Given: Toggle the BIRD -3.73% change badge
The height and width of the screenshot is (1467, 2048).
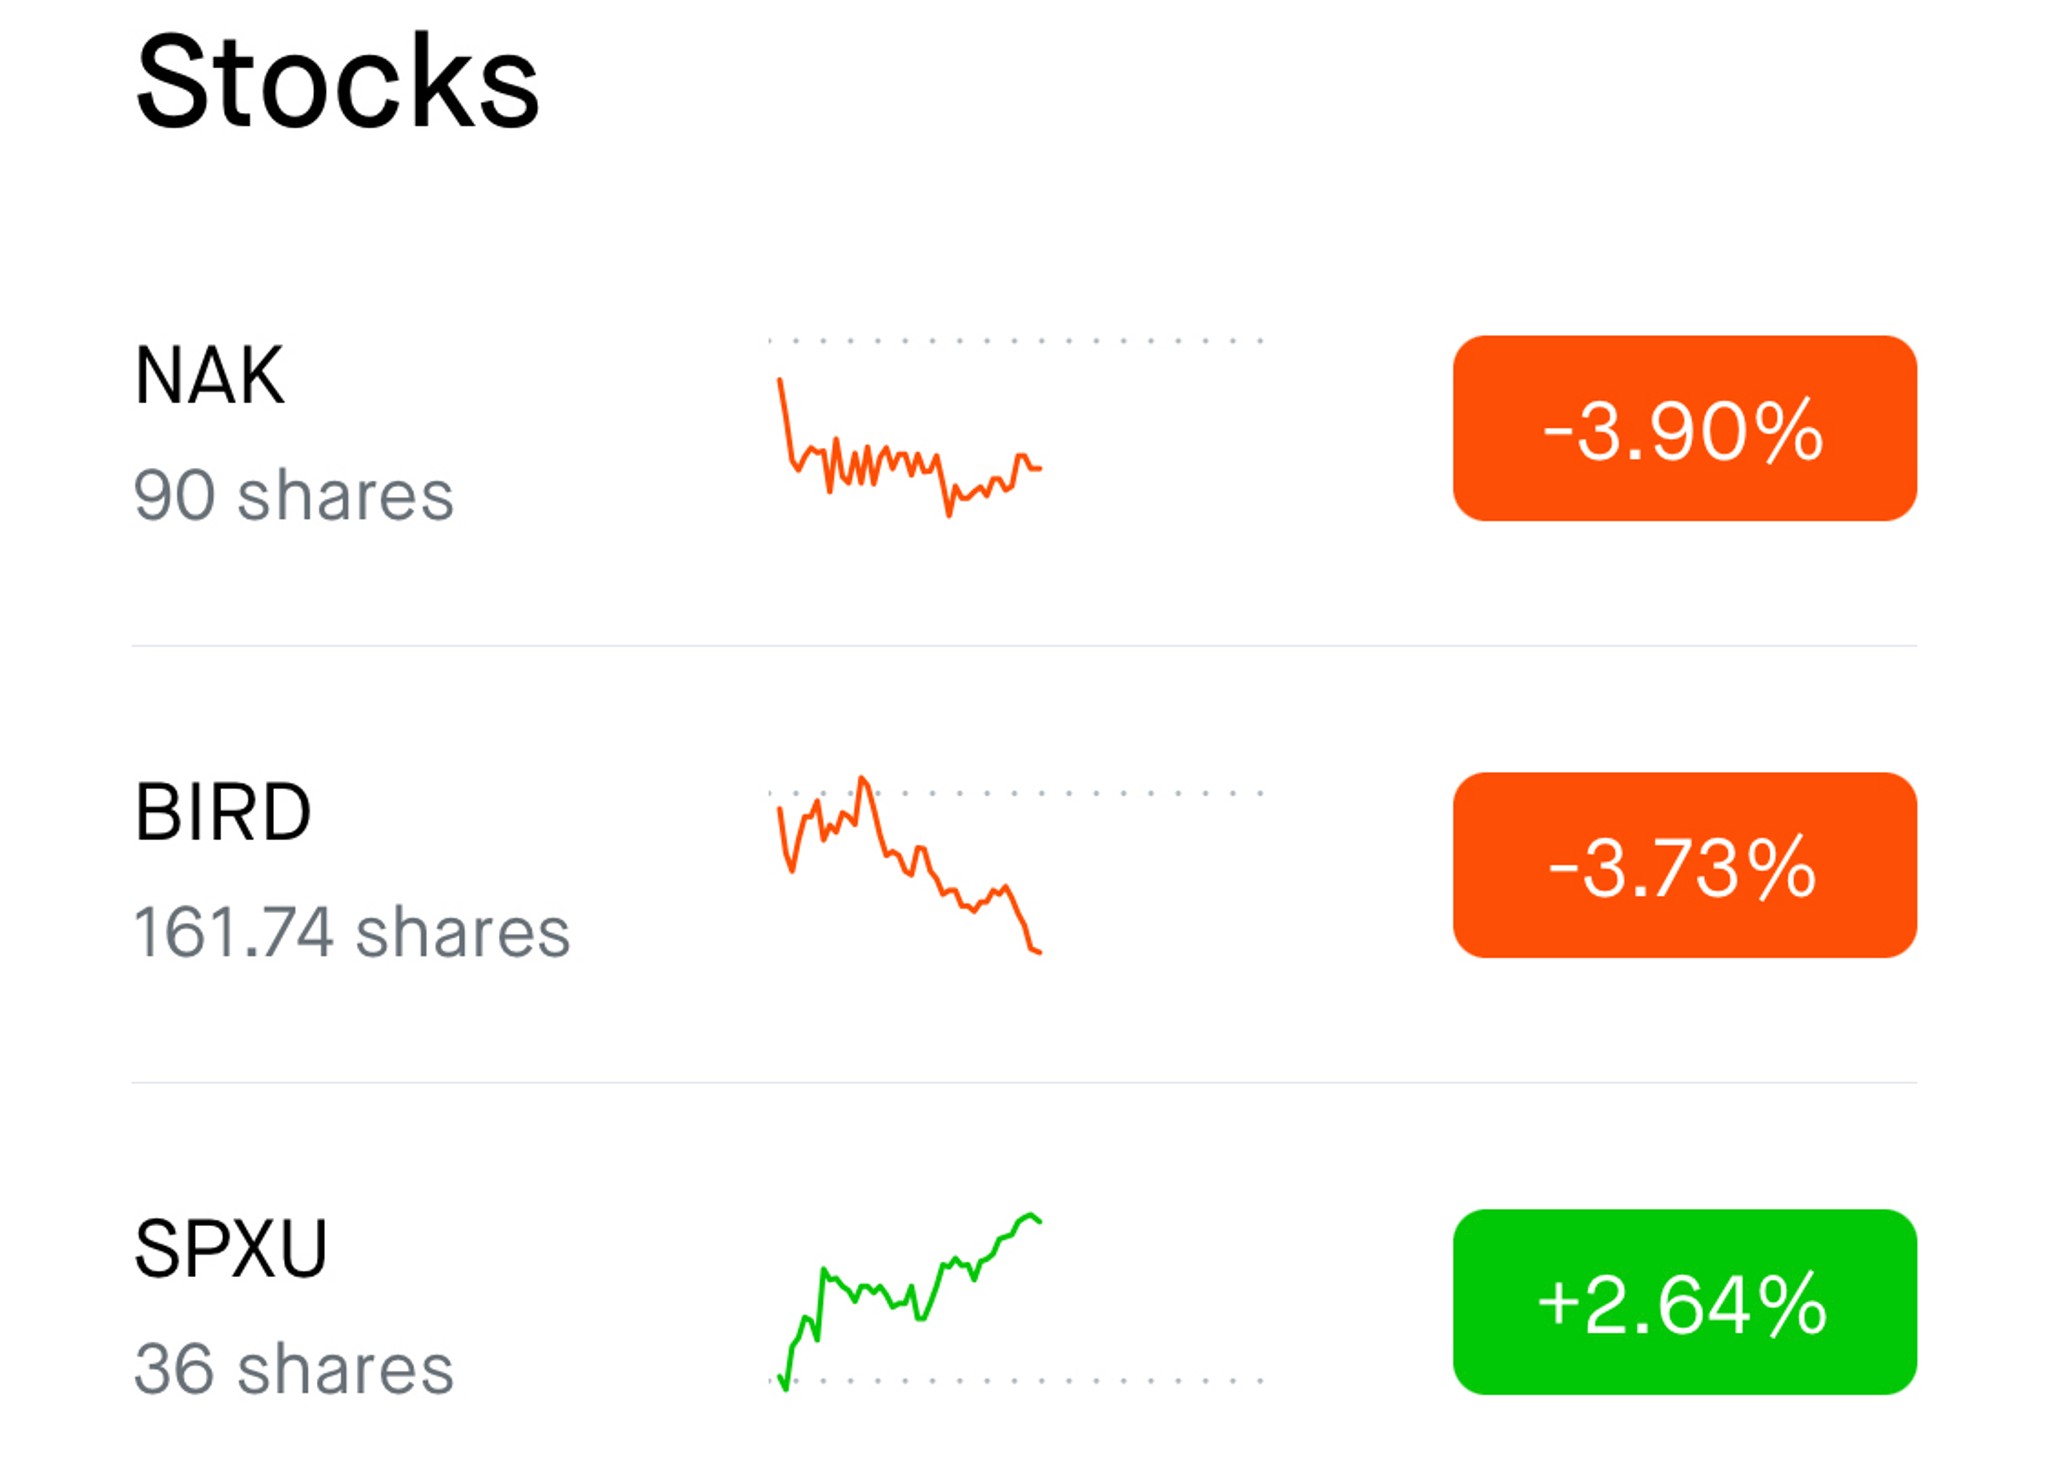Looking at the screenshot, I should [x=1684, y=865].
